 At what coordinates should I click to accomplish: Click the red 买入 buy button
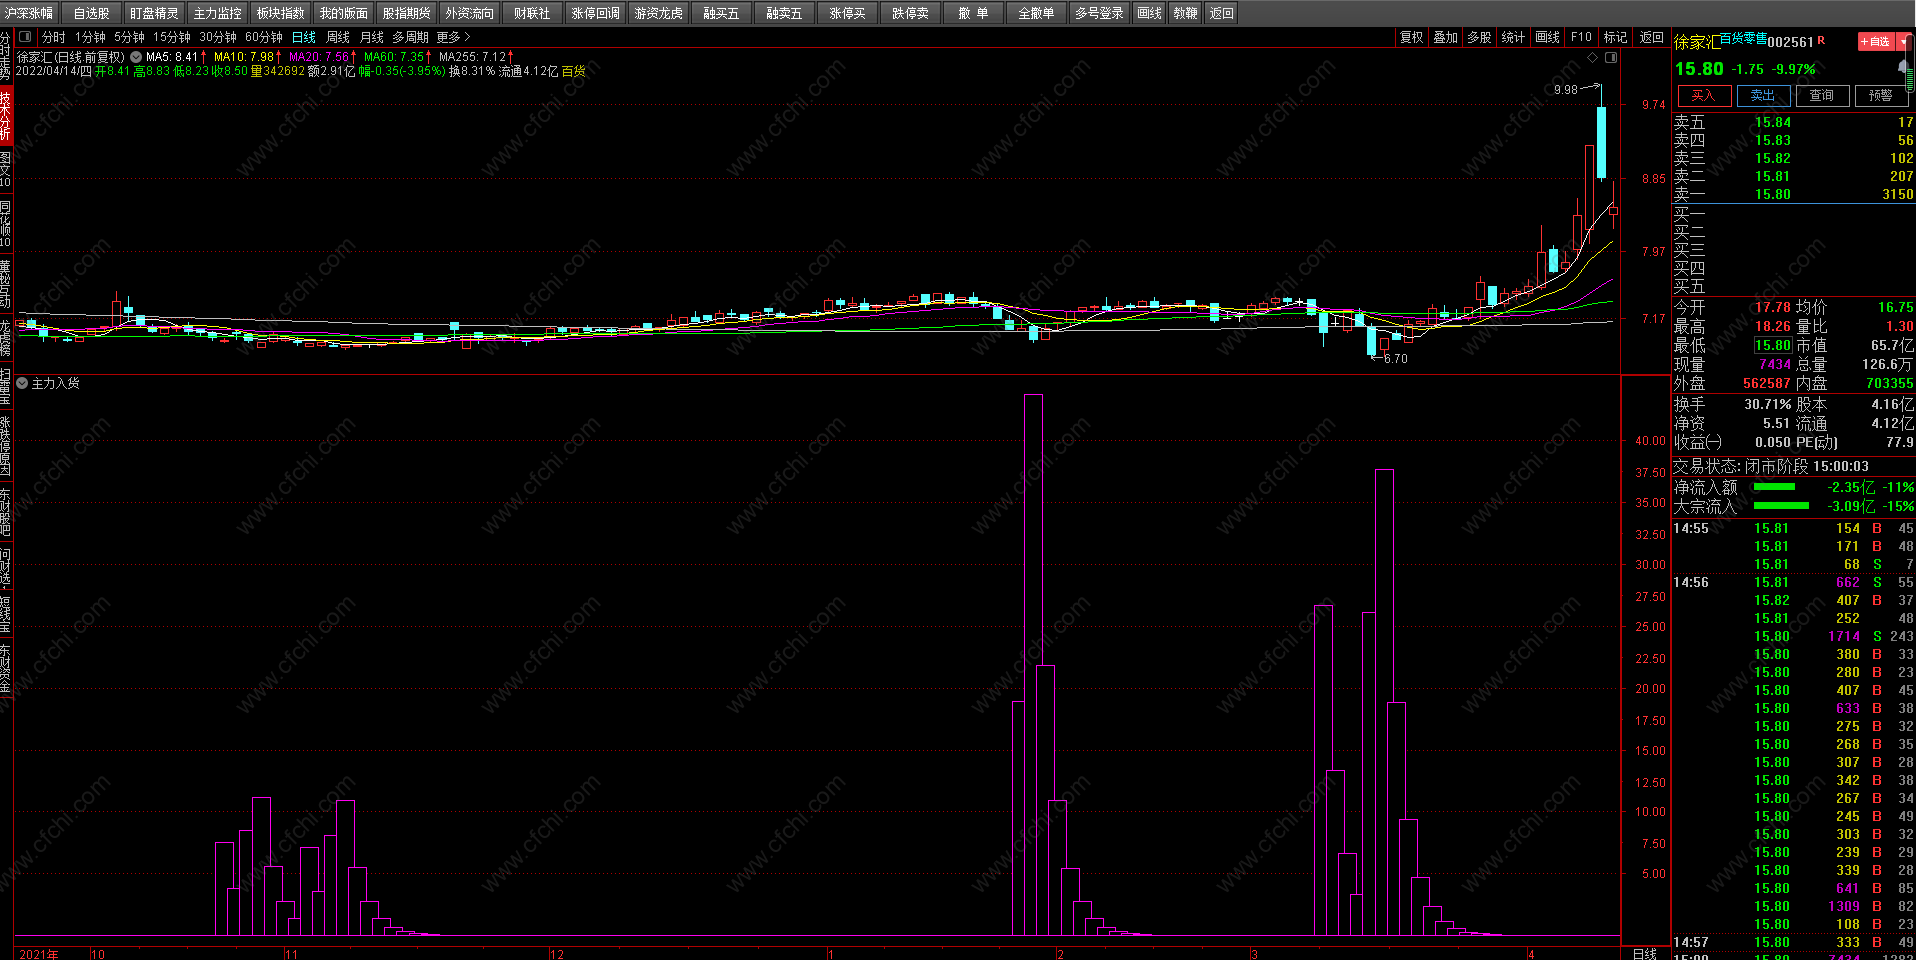pos(1704,96)
